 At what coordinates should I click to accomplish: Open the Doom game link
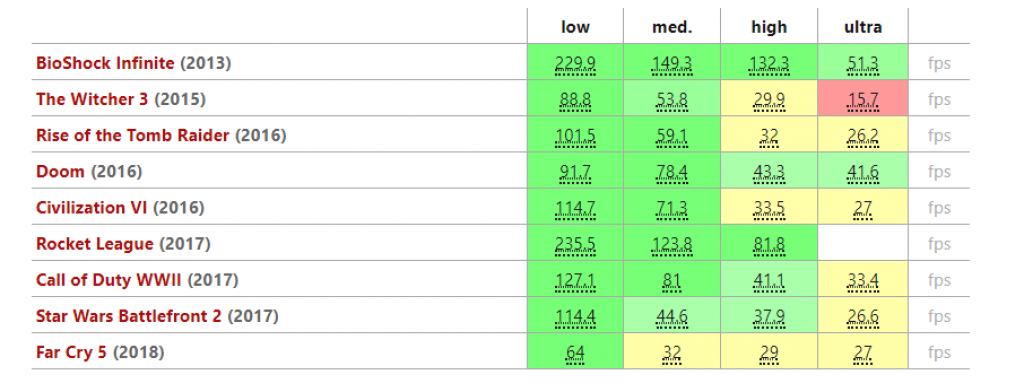coord(60,172)
